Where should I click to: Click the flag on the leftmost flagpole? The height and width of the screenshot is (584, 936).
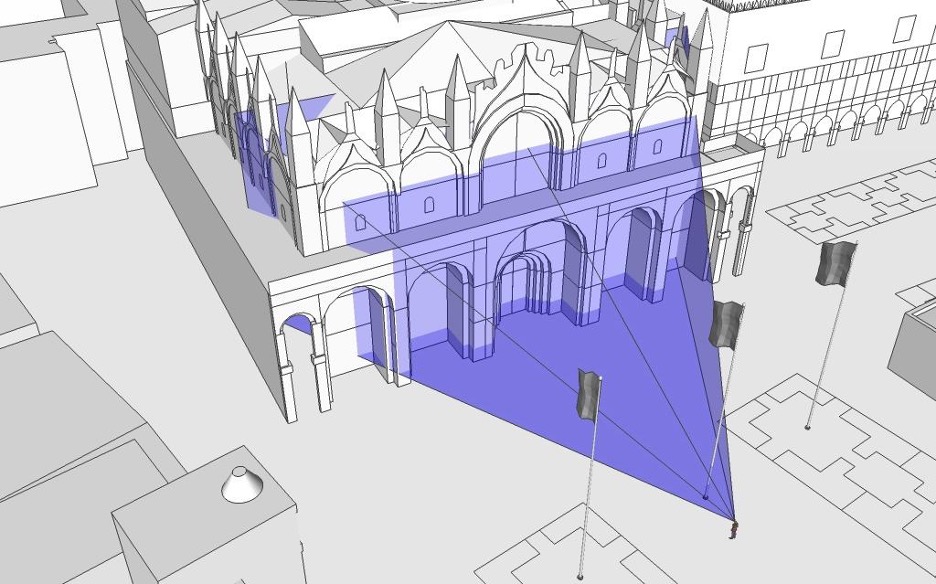[x=589, y=395]
